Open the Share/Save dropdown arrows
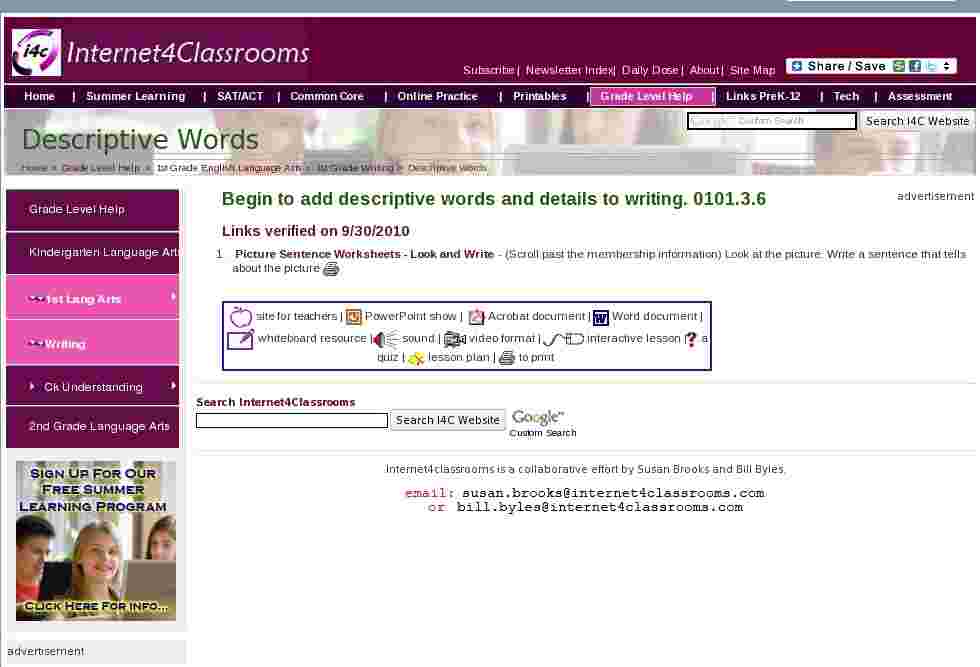 pos(947,66)
